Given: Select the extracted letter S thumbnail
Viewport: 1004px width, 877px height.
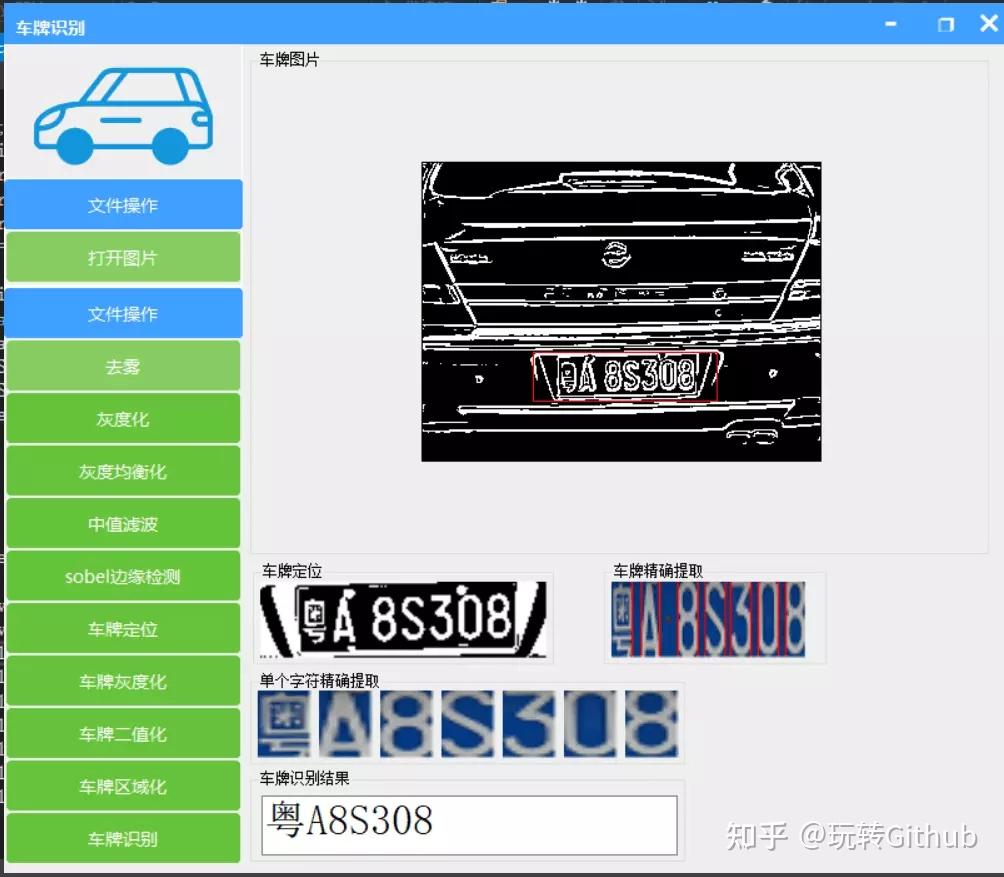Looking at the screenshot, I should (x=467, y=723).
